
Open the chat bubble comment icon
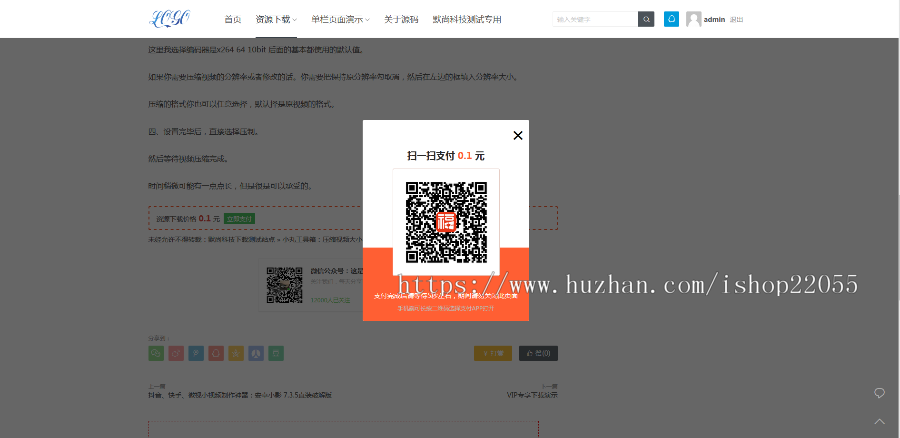pyautogui.click(x=879, y=393)
